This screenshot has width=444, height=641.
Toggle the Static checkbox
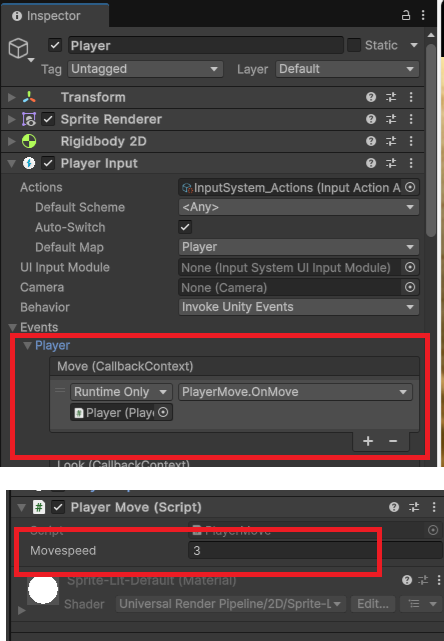tap(354, 45)
